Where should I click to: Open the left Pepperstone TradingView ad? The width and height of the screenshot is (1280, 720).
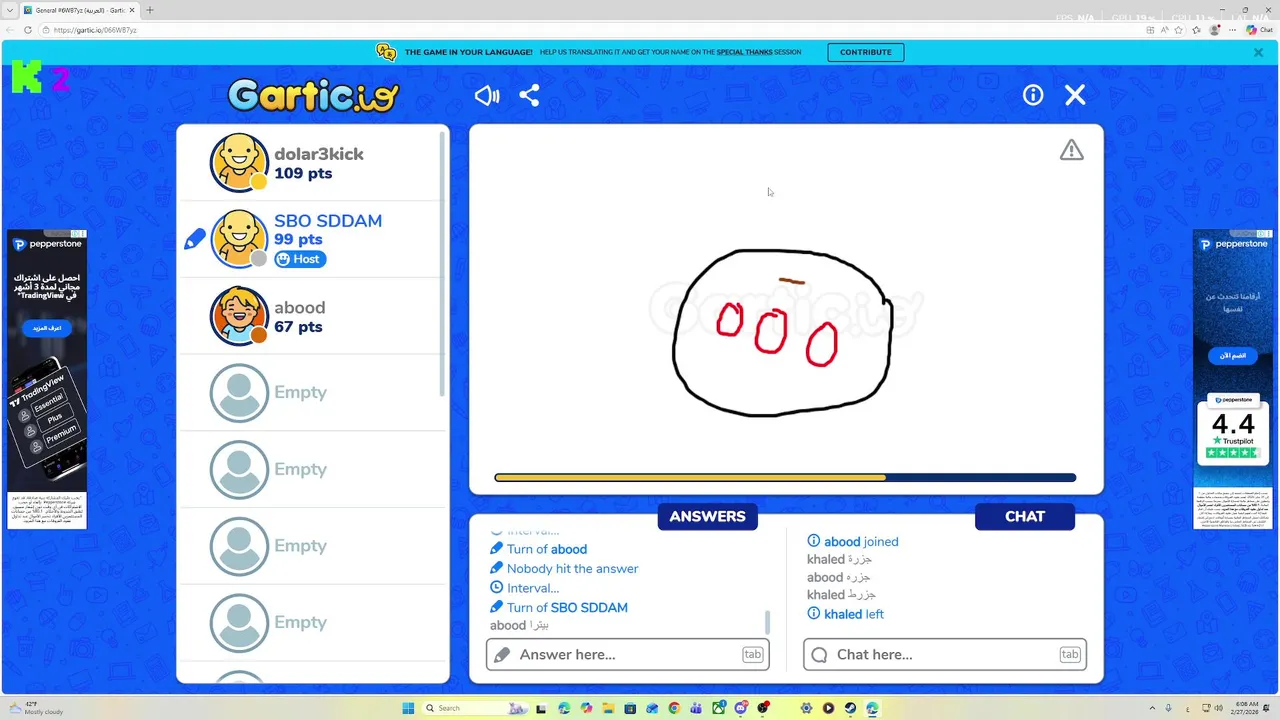pos(47,380)
